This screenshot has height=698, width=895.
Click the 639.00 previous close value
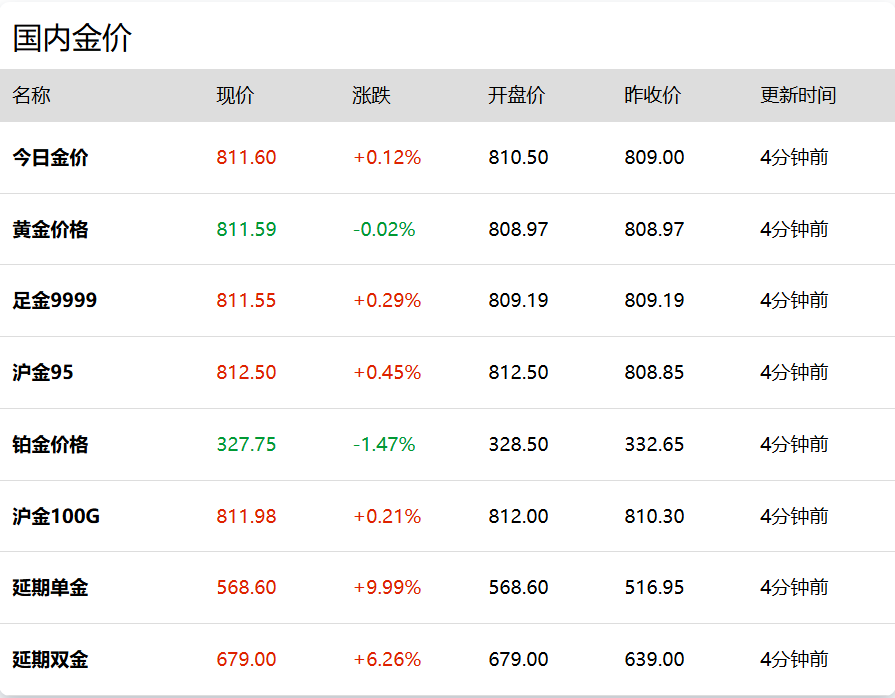[x=654, y=659]
